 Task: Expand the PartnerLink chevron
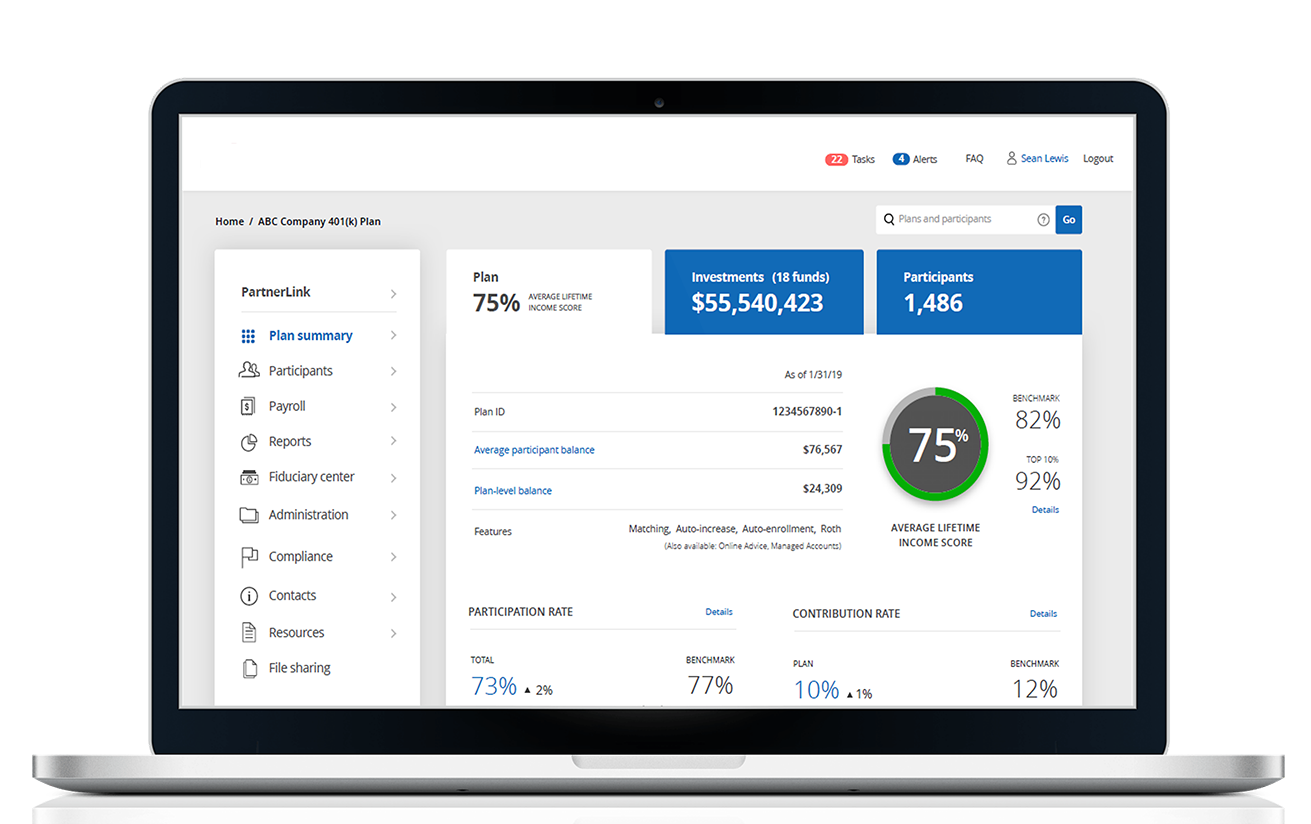pyautogui.click(x=393, y=294)
